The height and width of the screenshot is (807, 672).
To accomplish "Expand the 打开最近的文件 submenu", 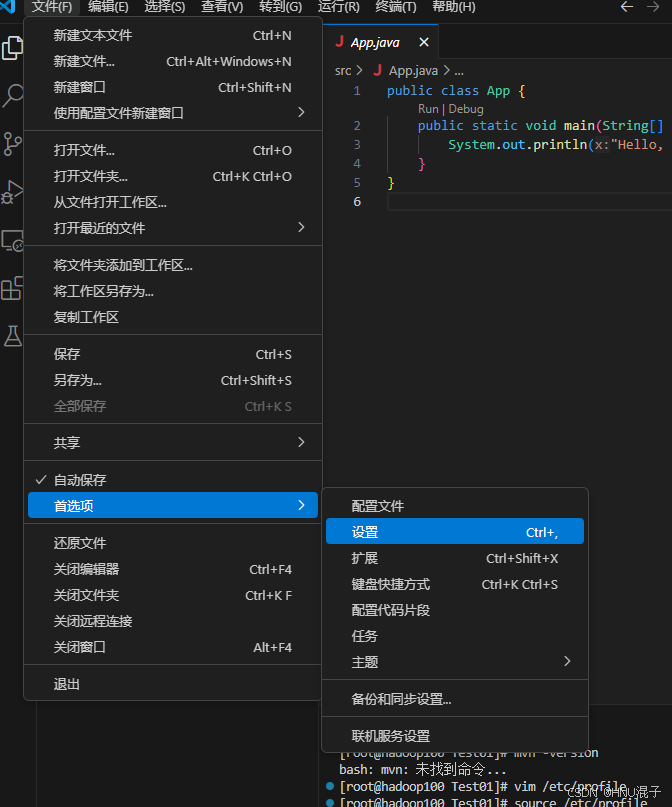I will point(172,228).
